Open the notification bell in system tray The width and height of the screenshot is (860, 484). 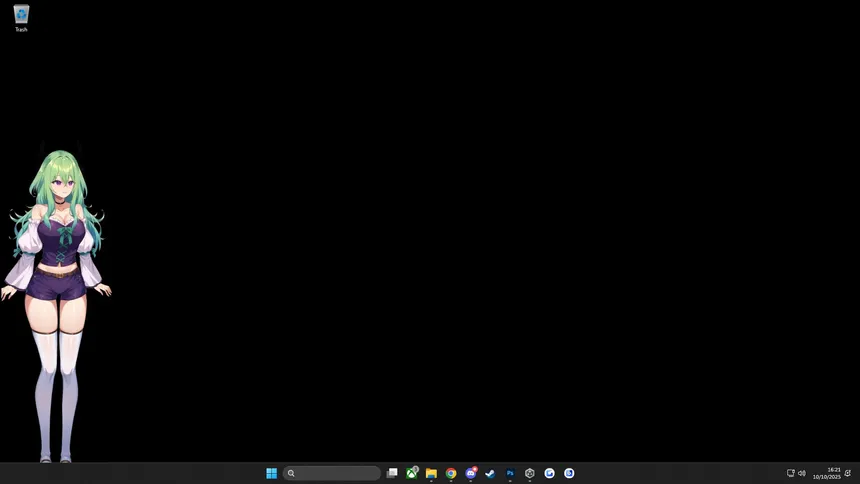pos(848,473)
